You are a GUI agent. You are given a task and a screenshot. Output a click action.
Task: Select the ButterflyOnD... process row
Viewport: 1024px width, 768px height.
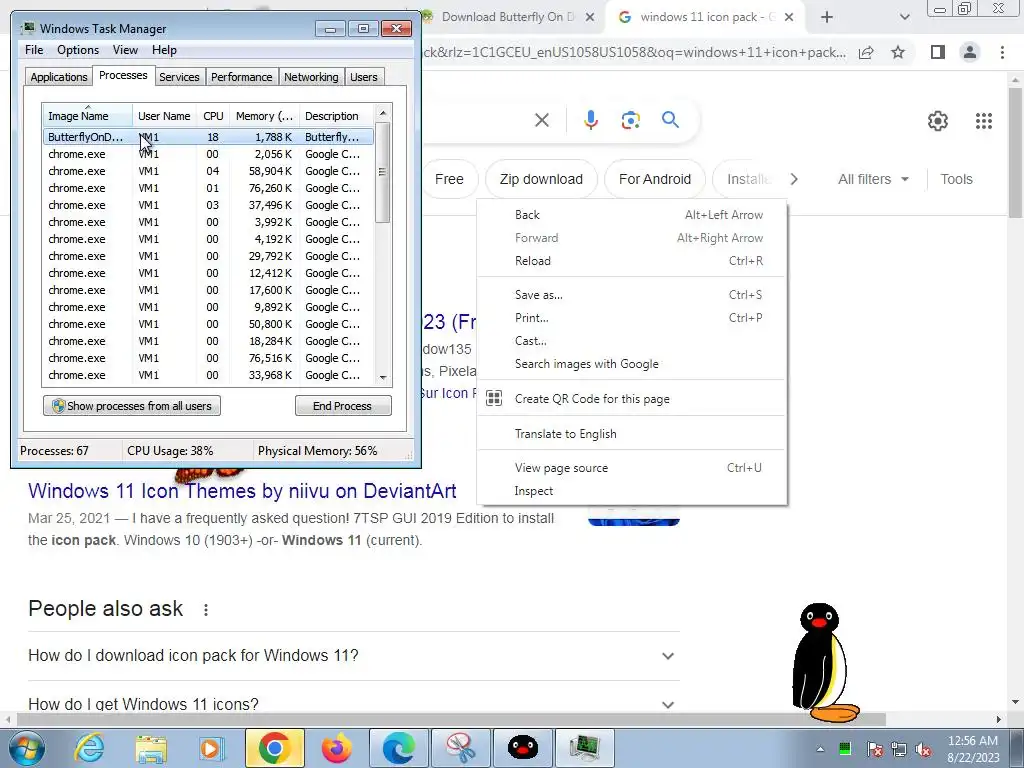point(208,137)
